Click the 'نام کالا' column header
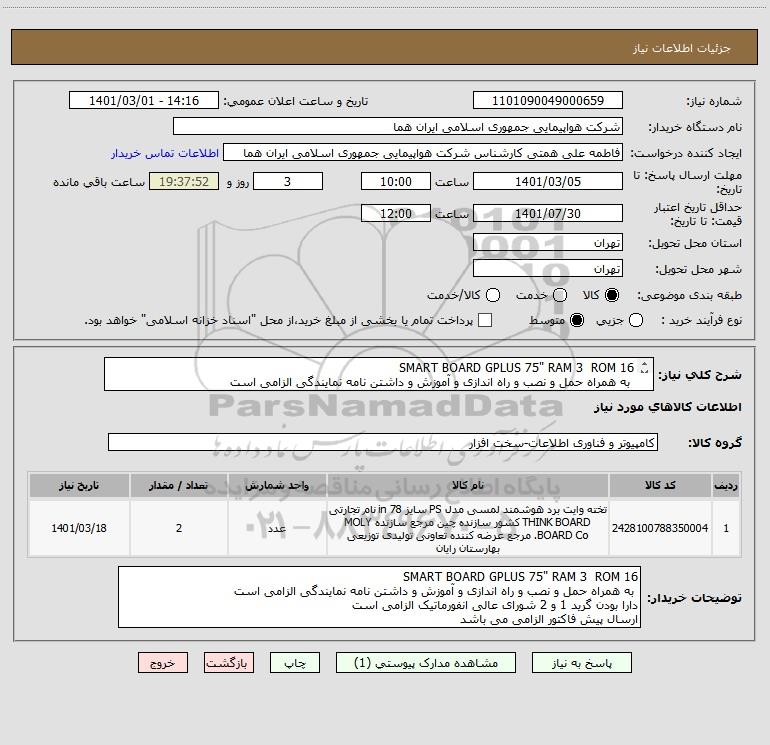This screenshot has width=770, height=745. pos(468,485)
